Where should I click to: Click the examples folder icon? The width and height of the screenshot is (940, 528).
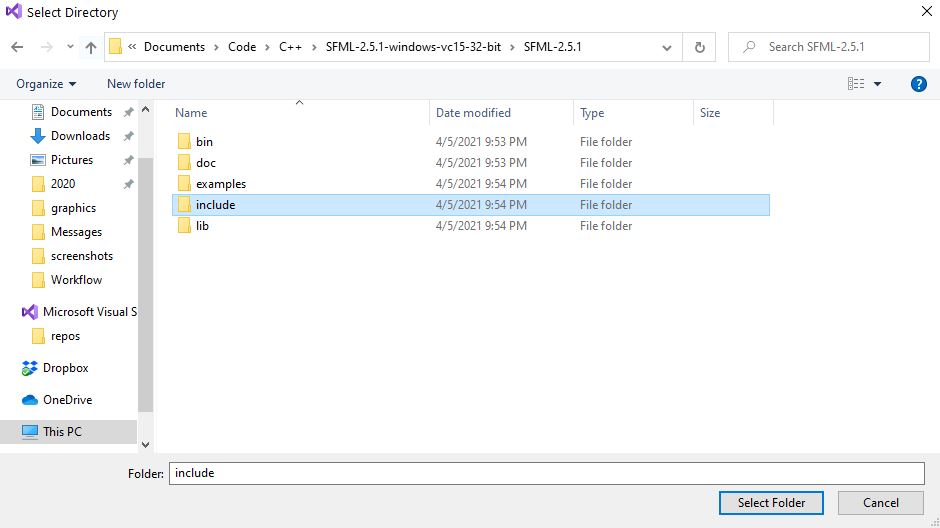pyautogui.click(x=184, y=183)
